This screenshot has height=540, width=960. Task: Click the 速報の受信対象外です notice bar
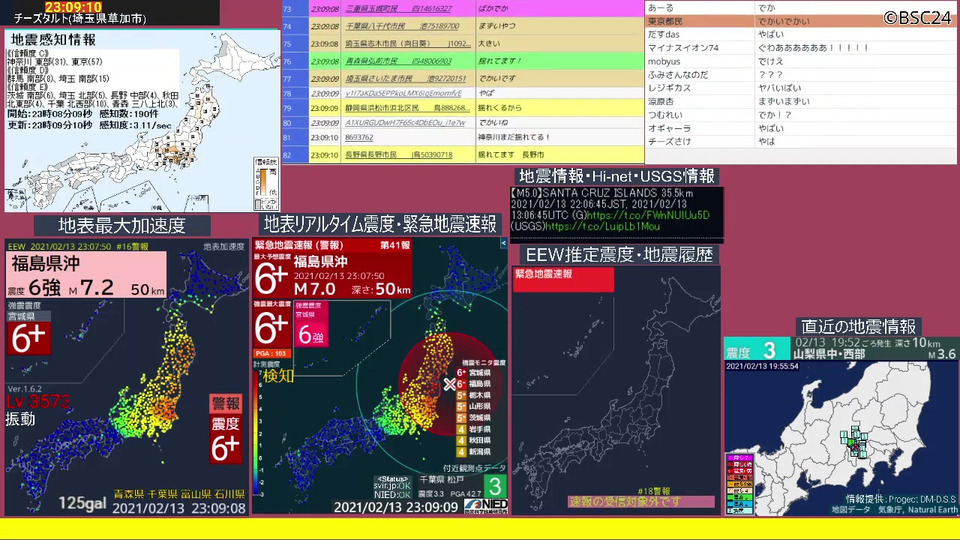(x=641, y=501)
